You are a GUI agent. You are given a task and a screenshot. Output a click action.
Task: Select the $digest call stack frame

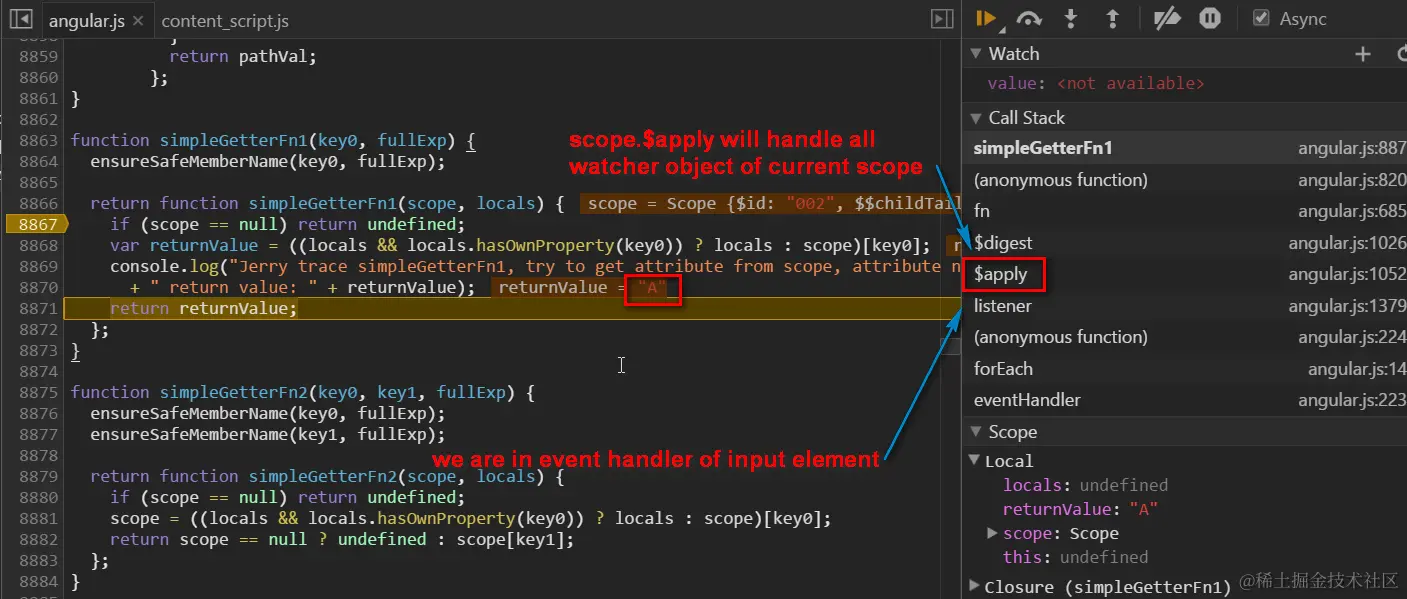pyautogui.click(x=1184, y=243)
